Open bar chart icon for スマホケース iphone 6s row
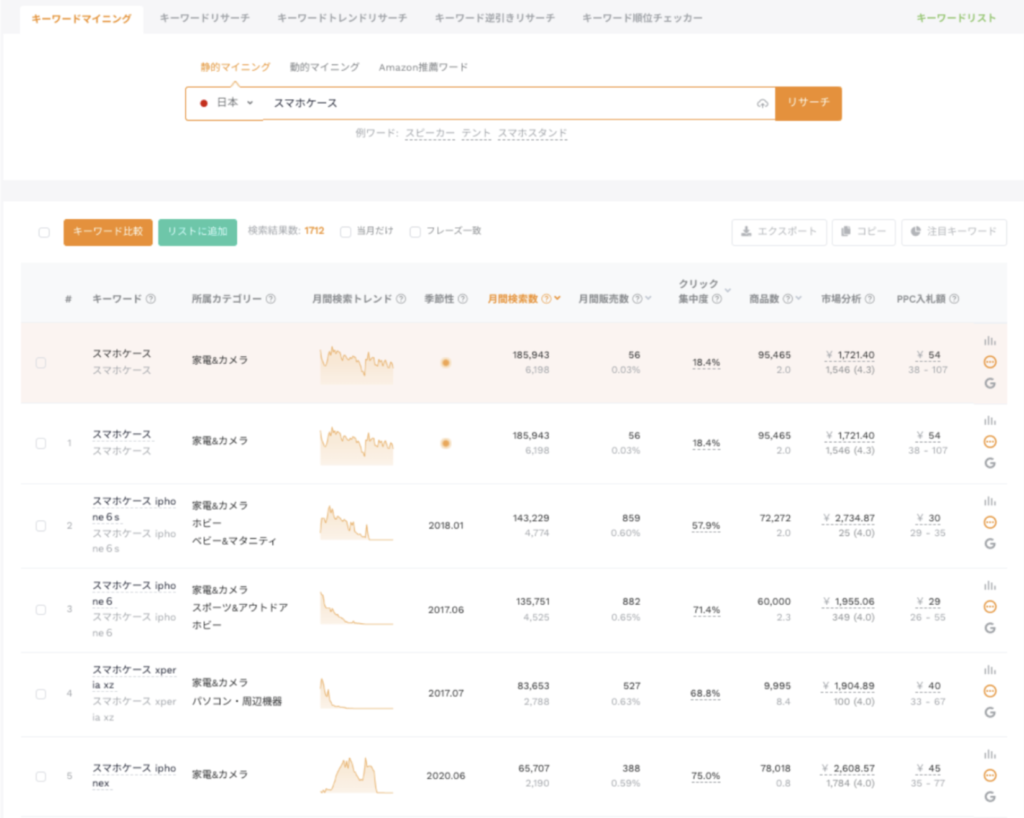Viewport: 1024px width, 818px height. tap(990, 503)
